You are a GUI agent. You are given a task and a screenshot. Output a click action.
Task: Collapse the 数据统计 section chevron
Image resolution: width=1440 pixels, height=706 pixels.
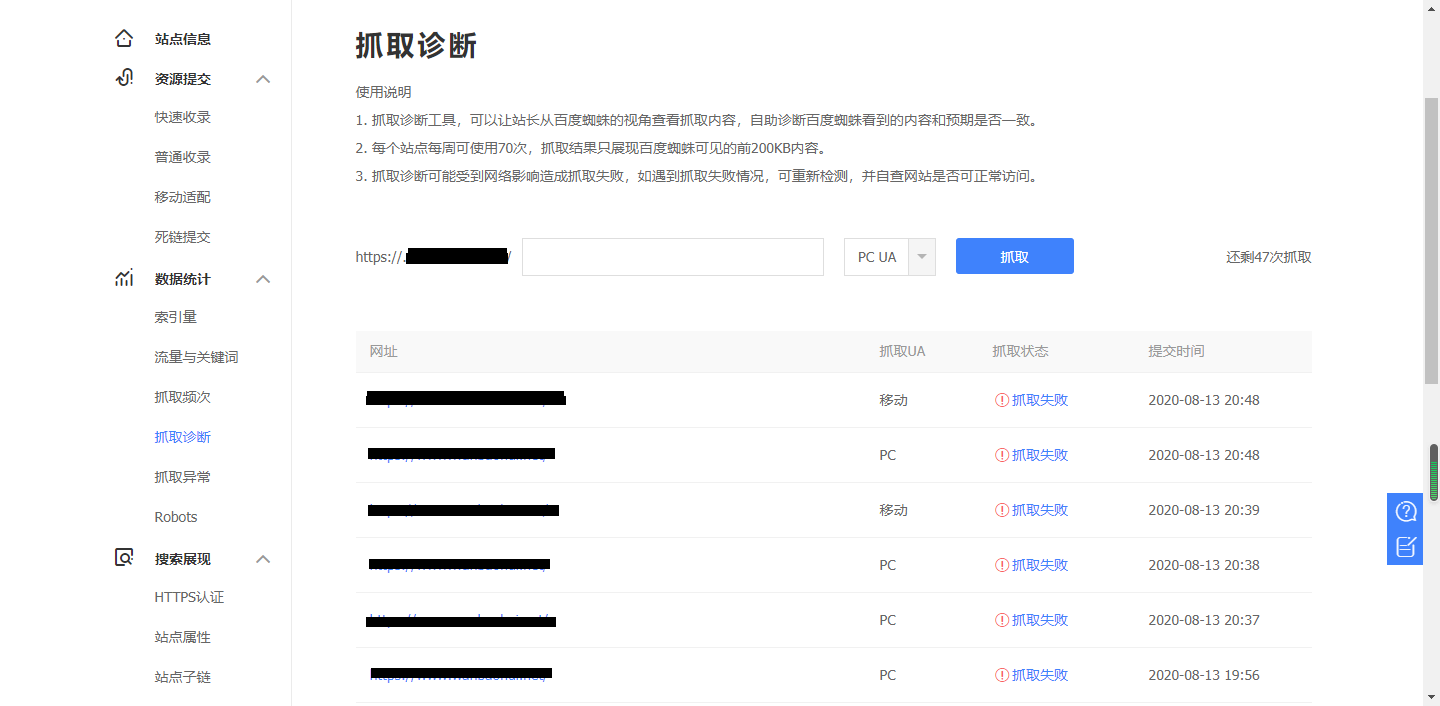(263, 279)
